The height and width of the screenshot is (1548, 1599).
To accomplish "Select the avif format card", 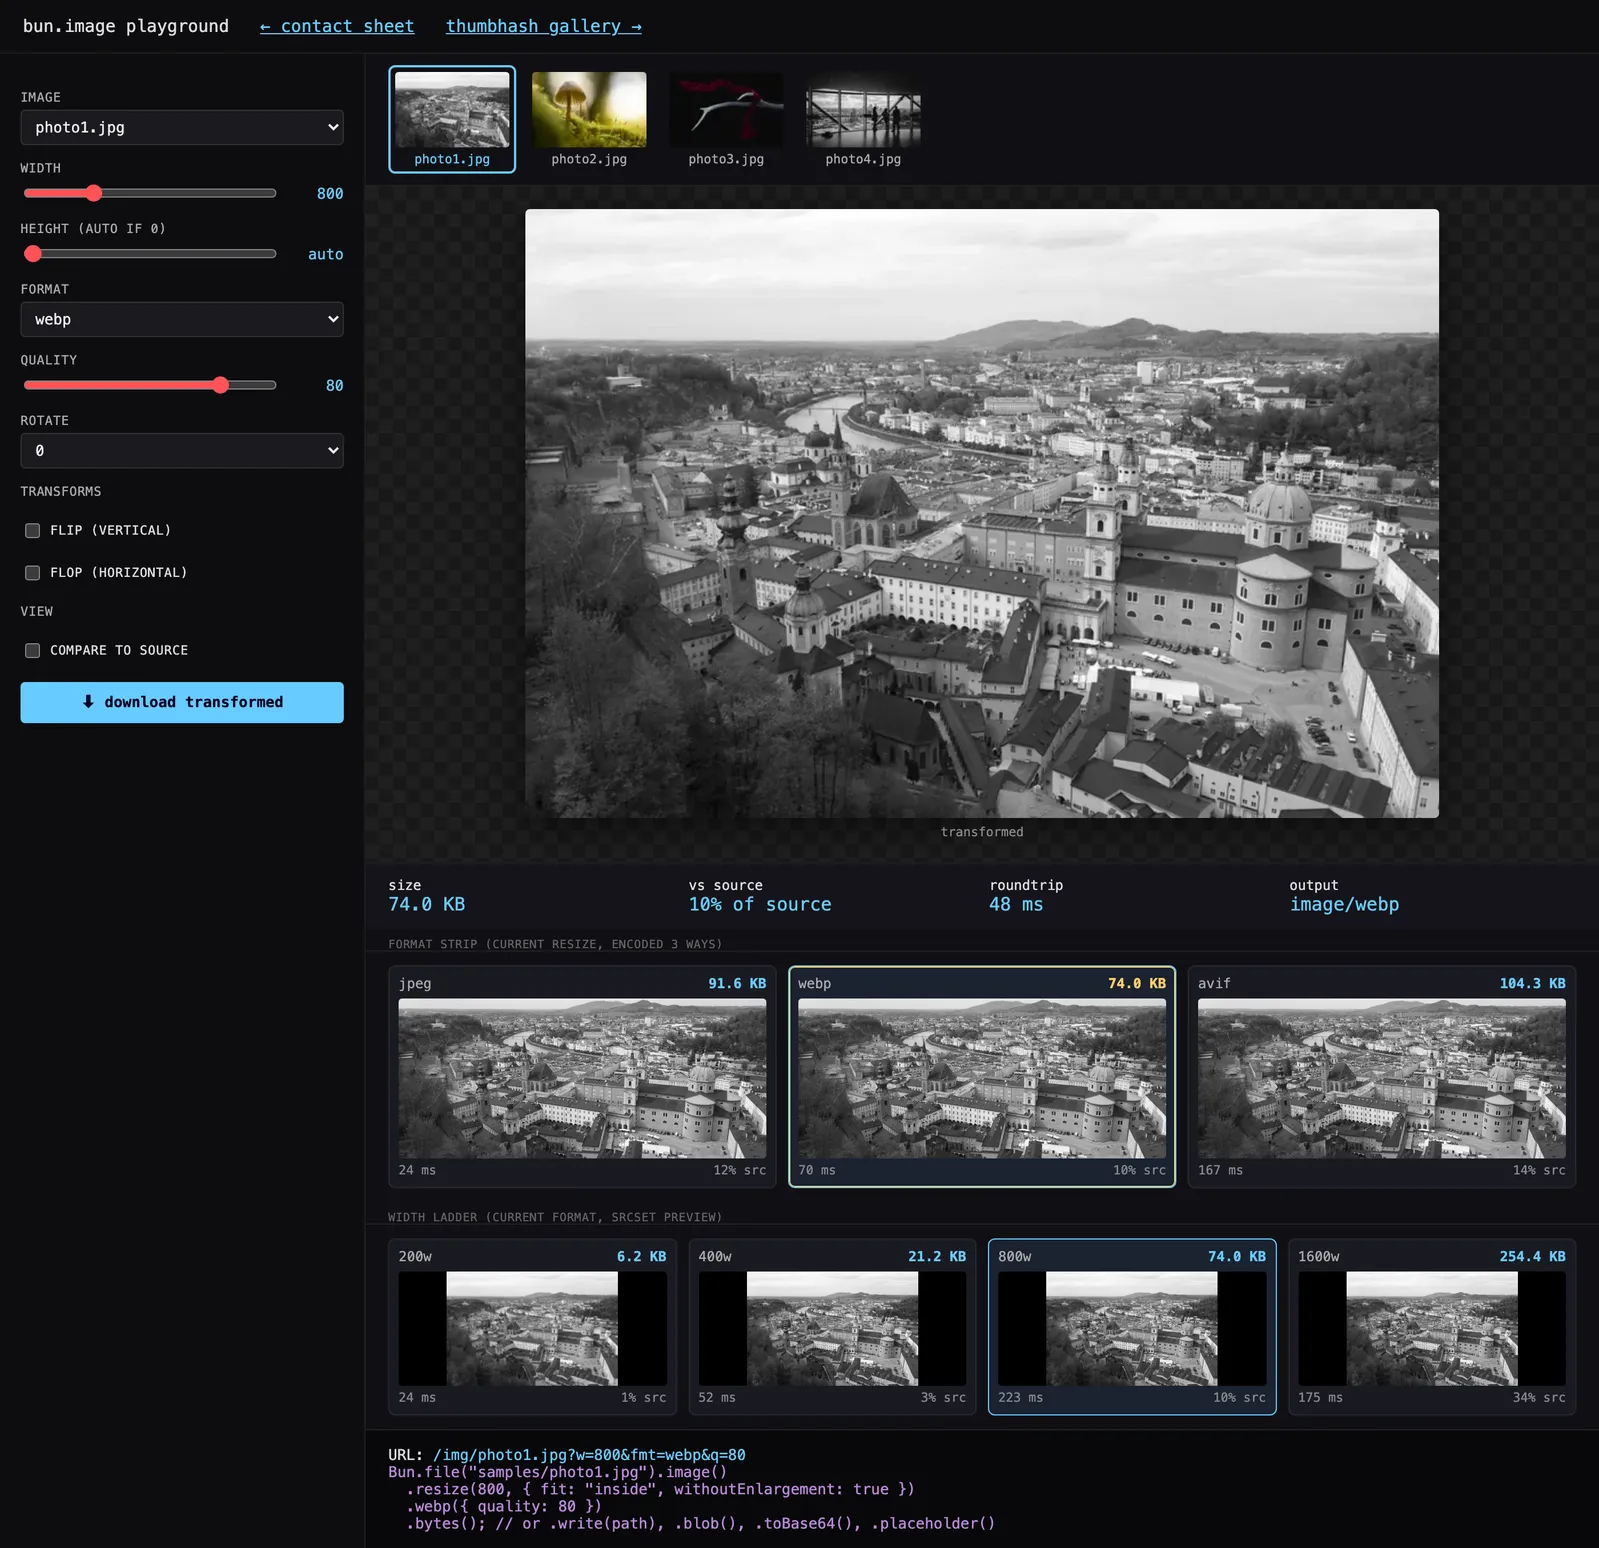I will 1382,1077.
